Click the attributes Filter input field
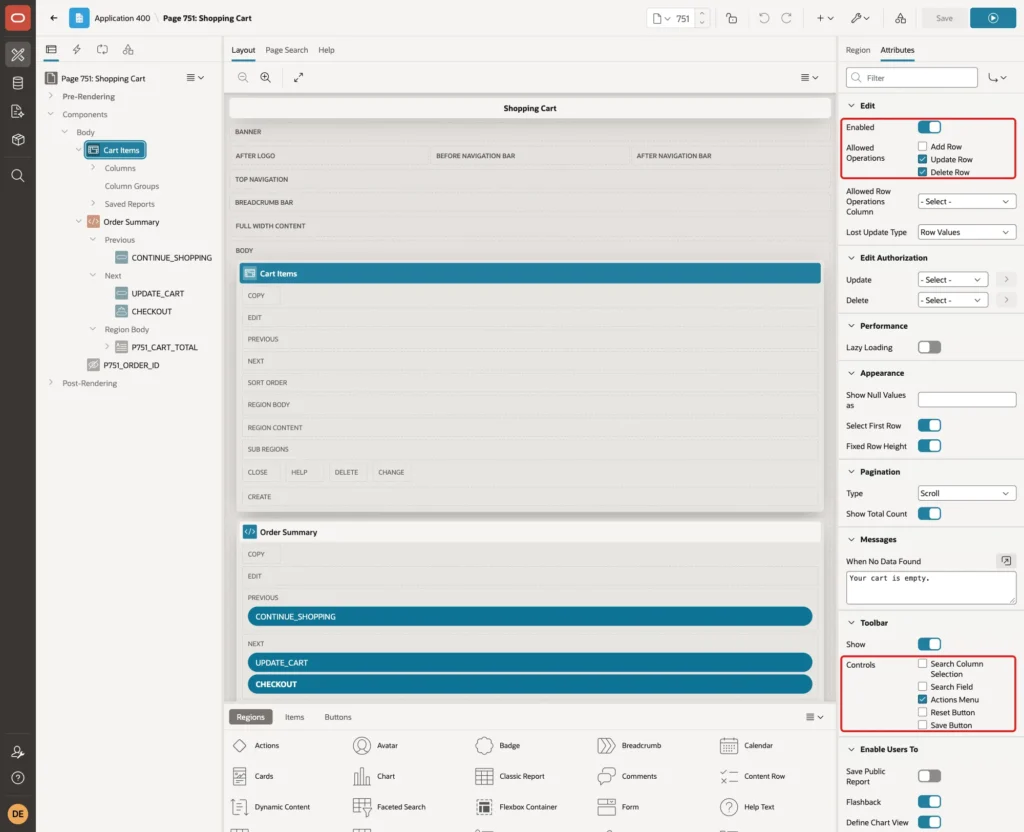This screenshot has height=832, width=1024. coord(912,78)
